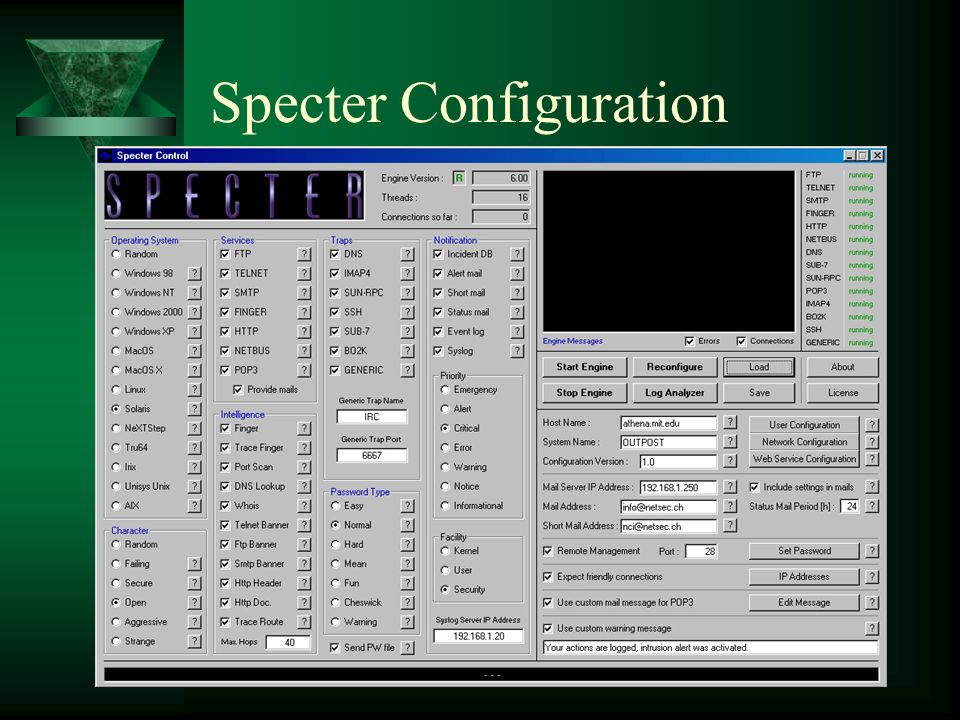960x720 pixels.
Task: Click help icon beside TELNET service
Action: coord(304,274)
